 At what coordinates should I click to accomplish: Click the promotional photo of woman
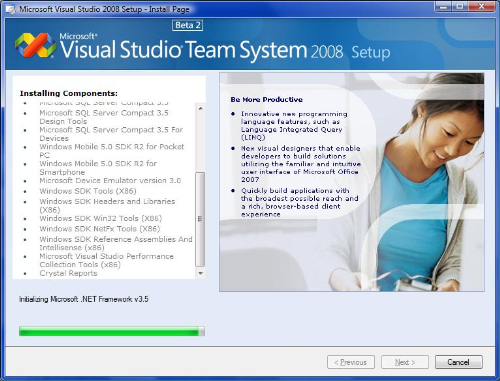pyautogui.click(x=352, y=182)
